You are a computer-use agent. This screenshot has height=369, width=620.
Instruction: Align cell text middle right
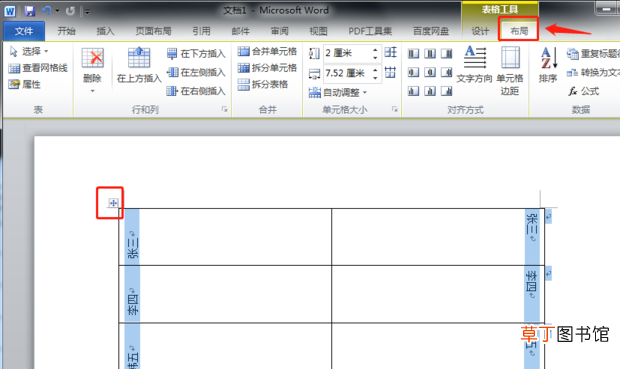pos(446,72)
